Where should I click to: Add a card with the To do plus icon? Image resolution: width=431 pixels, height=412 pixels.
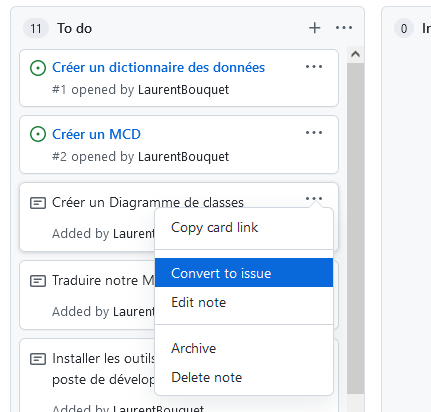(314, 28)
